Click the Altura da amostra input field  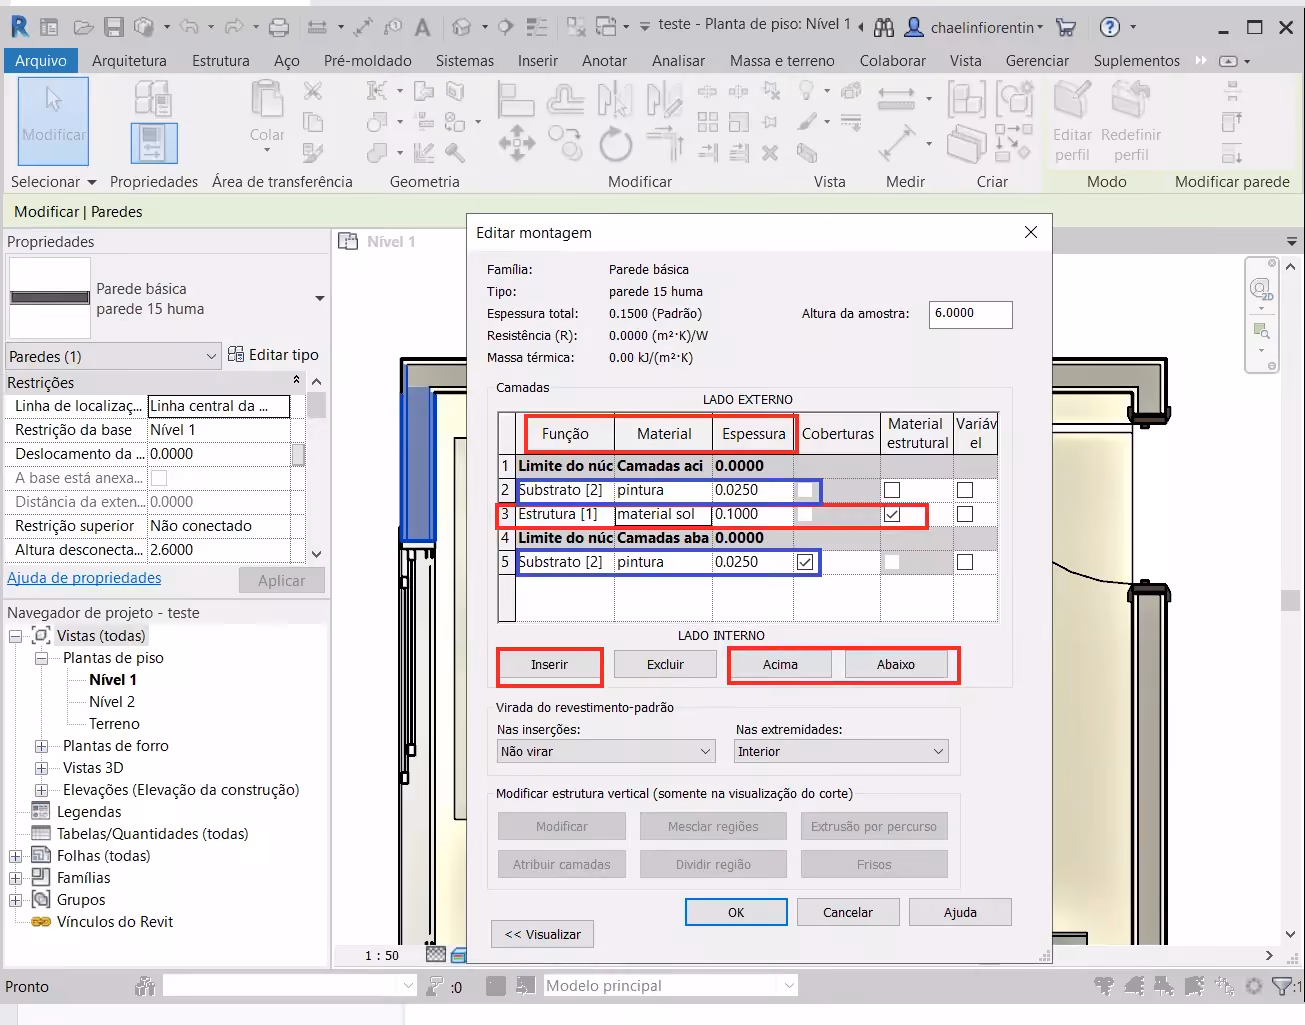(x=970, y=314)
